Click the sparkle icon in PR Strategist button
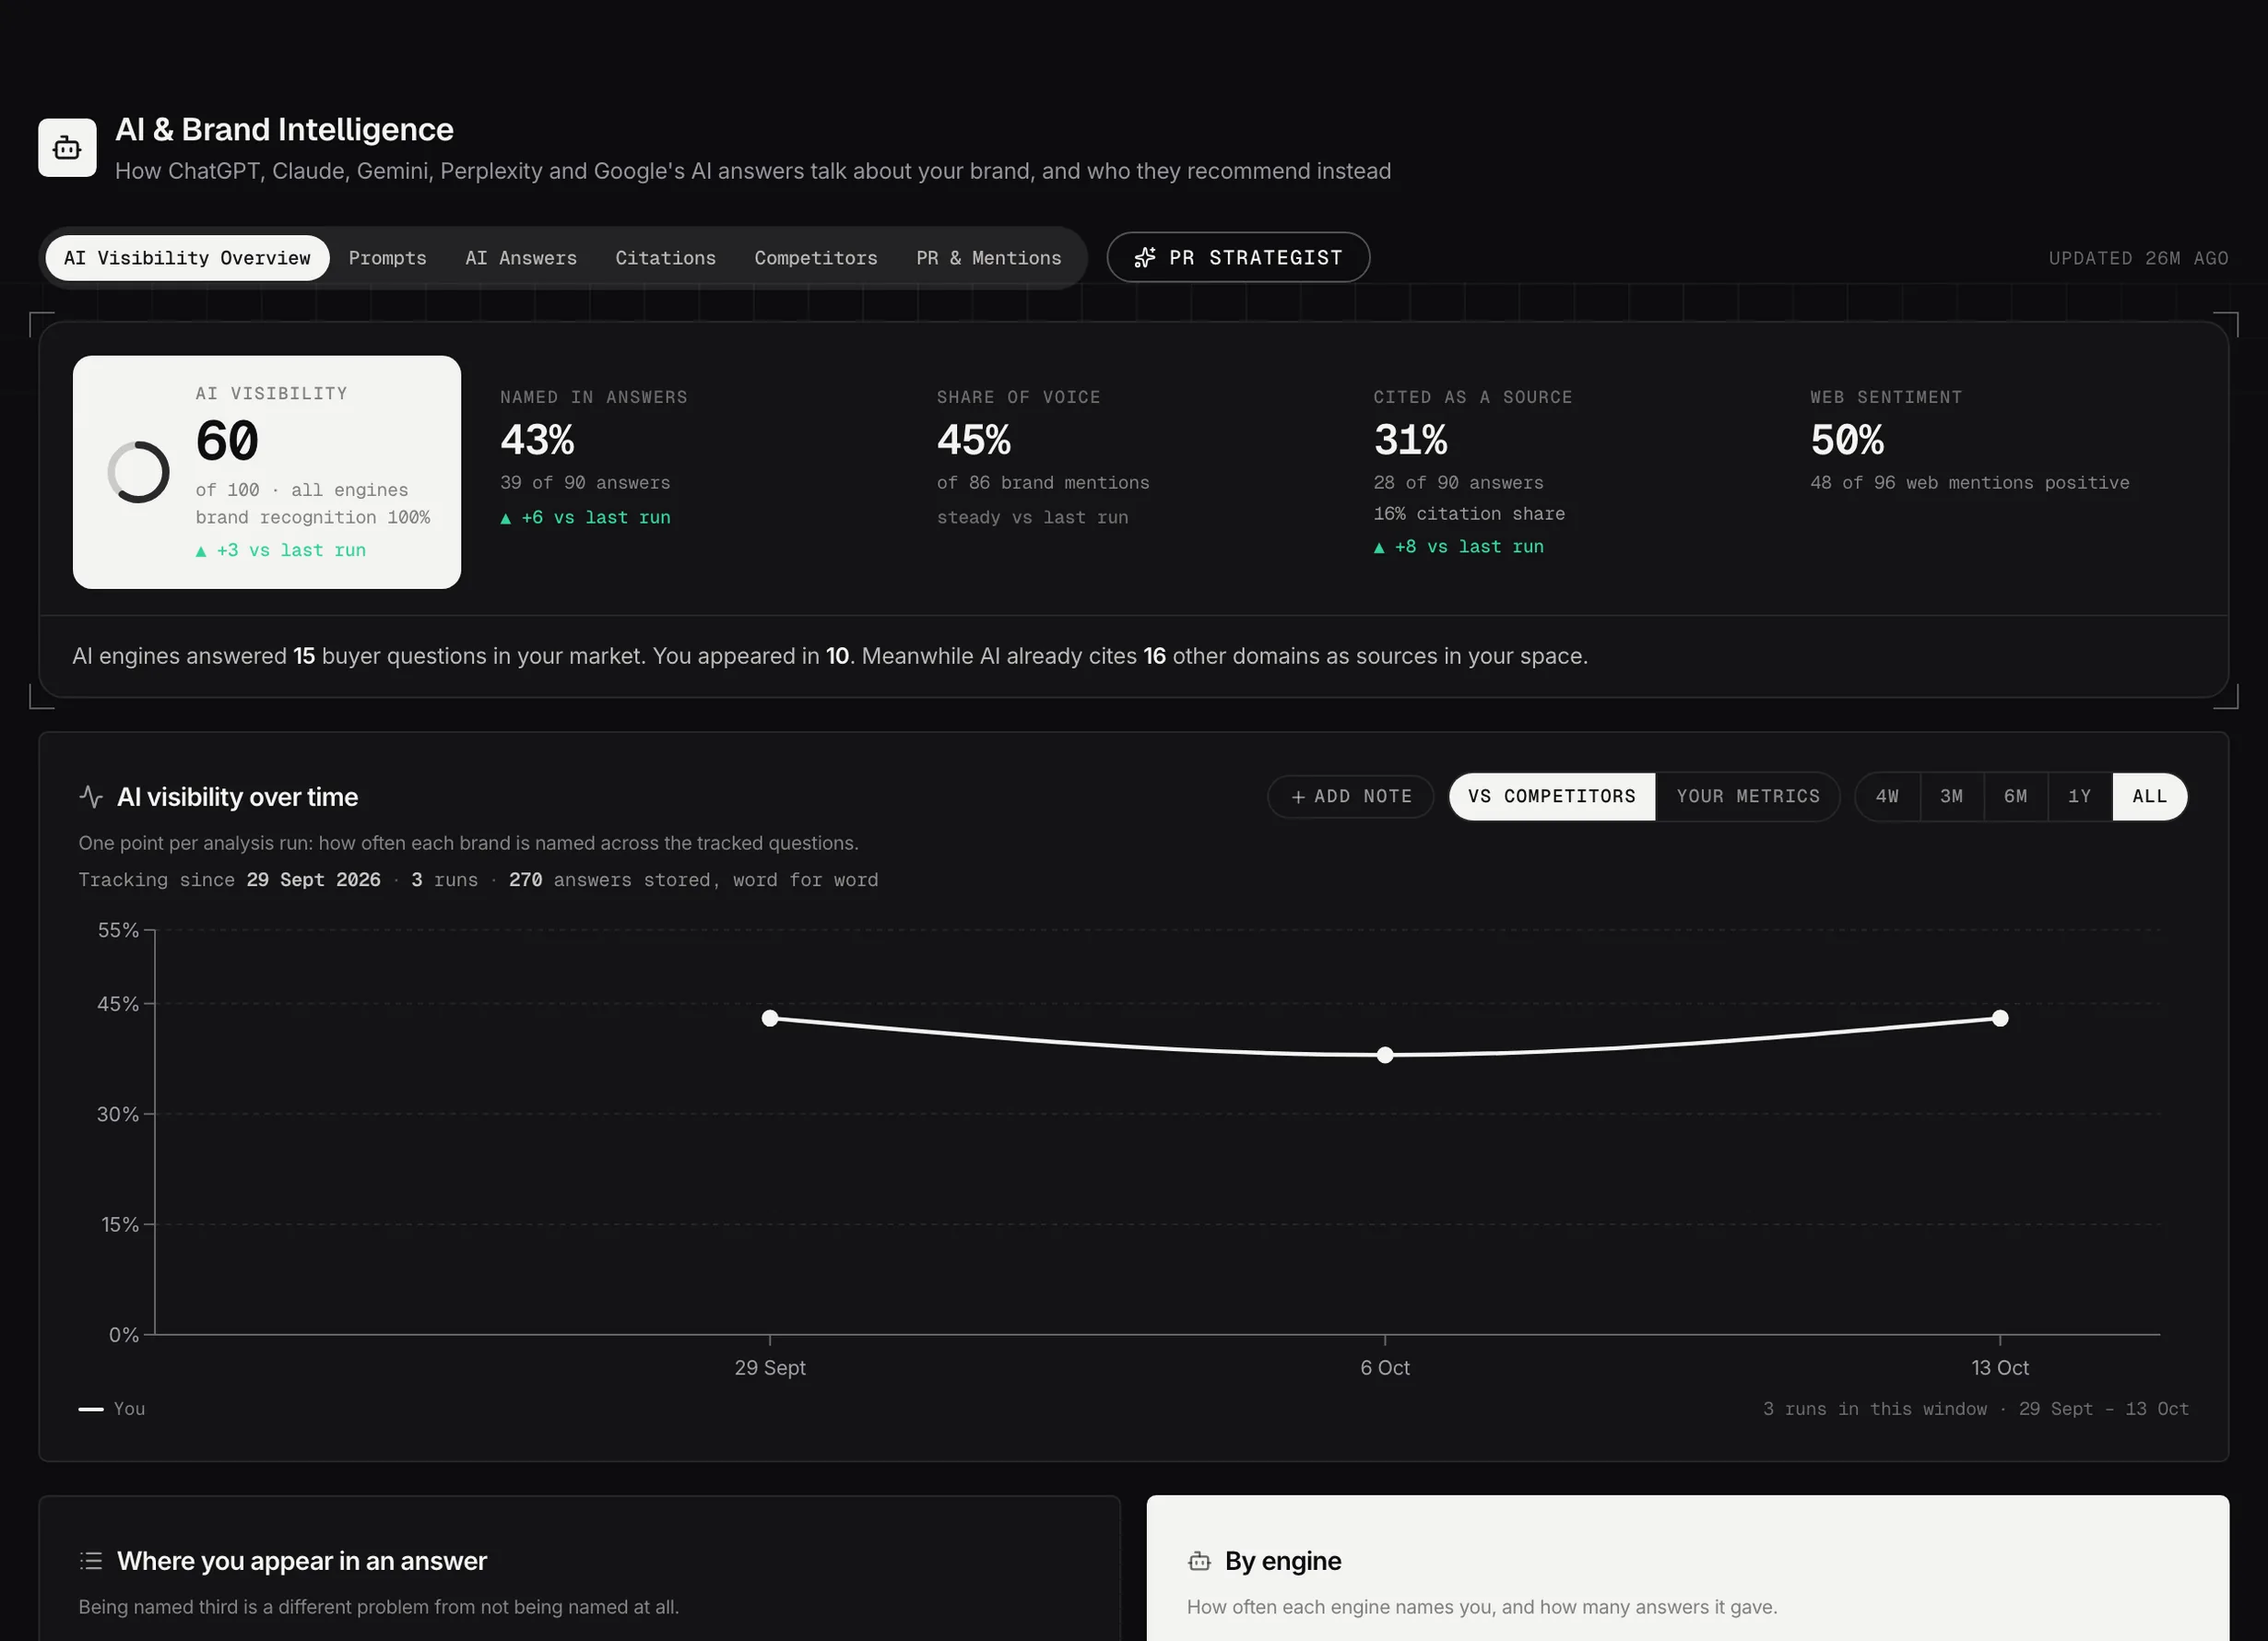Image resolution: width=2268 pixels, height=1641 pixels. pos(1145,258)
